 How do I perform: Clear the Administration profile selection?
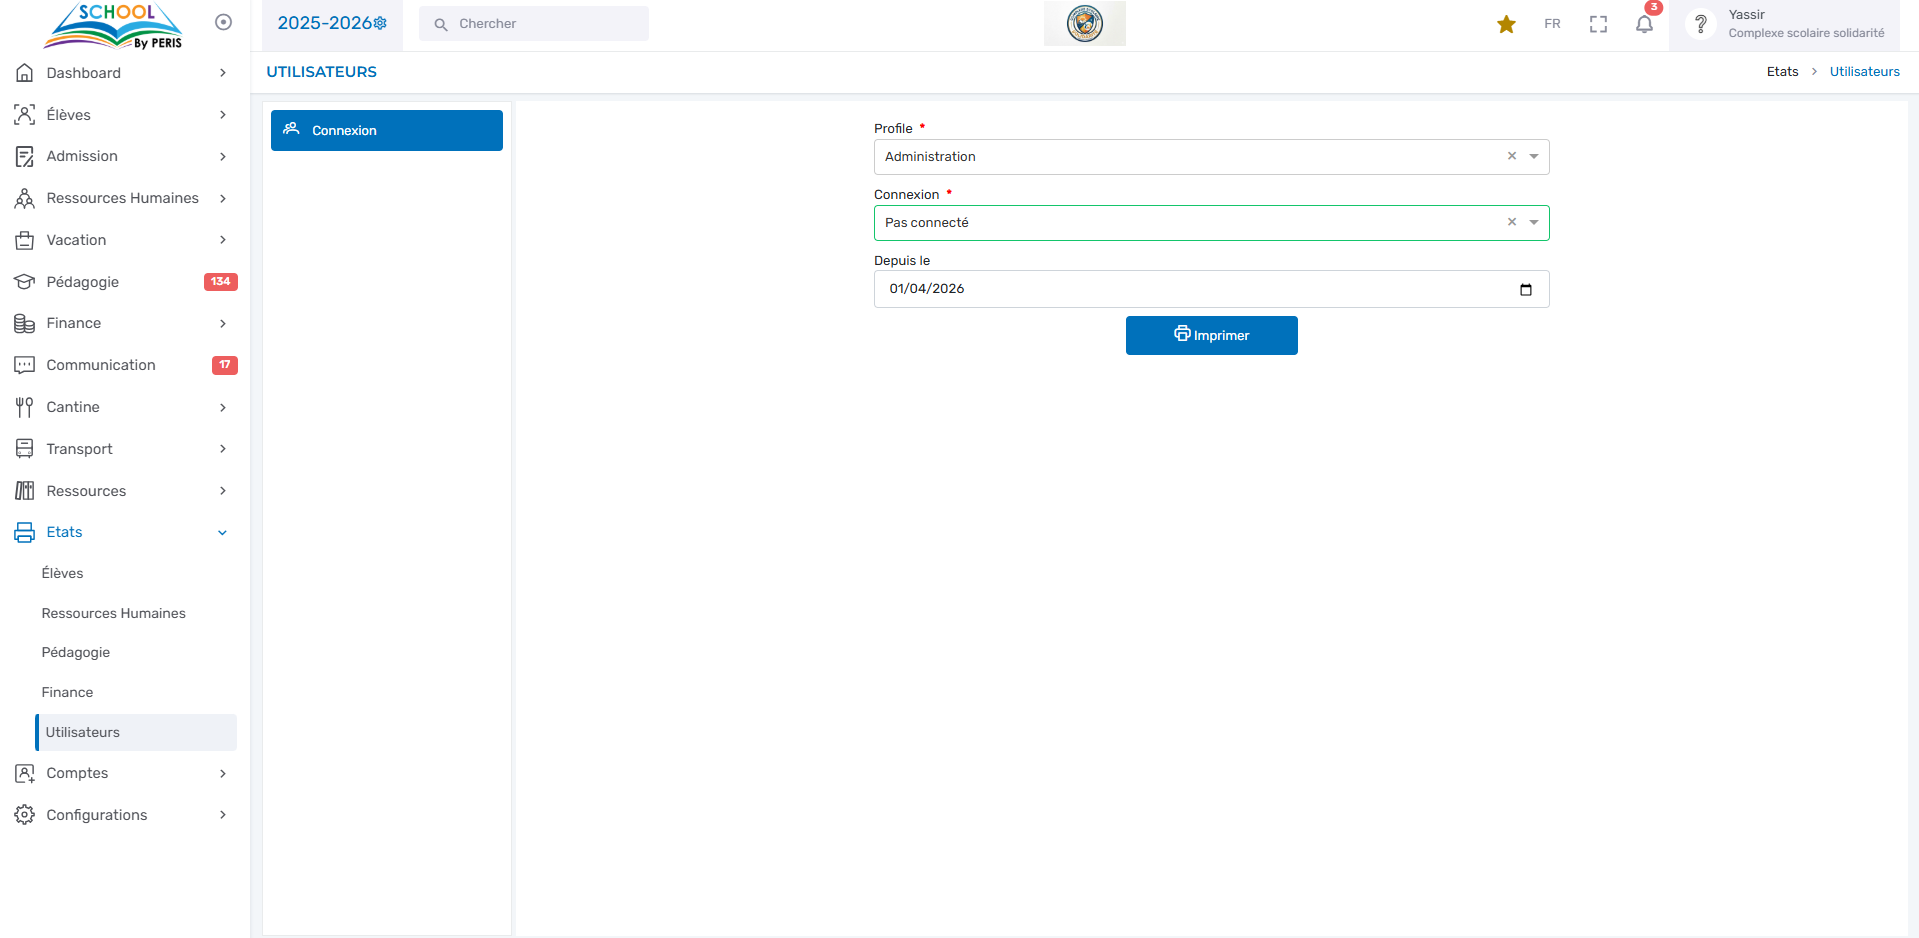tap(1511, 156)
